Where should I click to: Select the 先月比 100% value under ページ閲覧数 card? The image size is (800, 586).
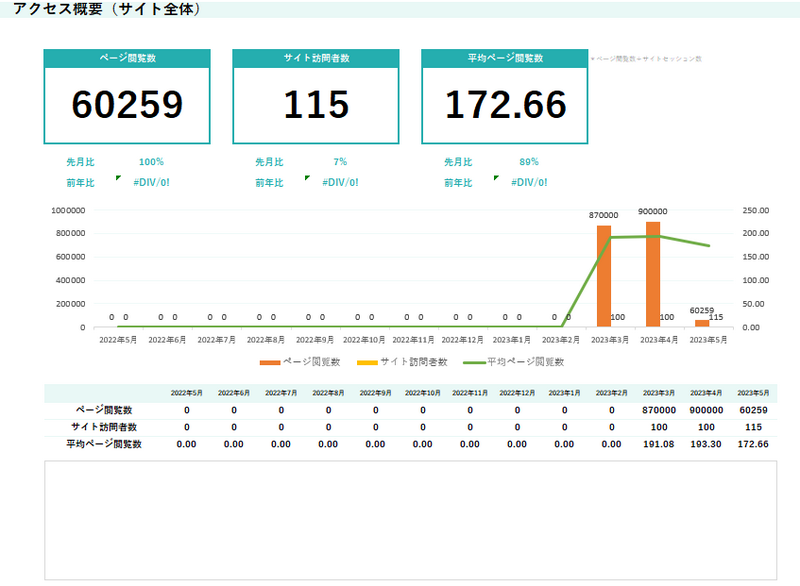pyautogui.click(x=151, y=161)
